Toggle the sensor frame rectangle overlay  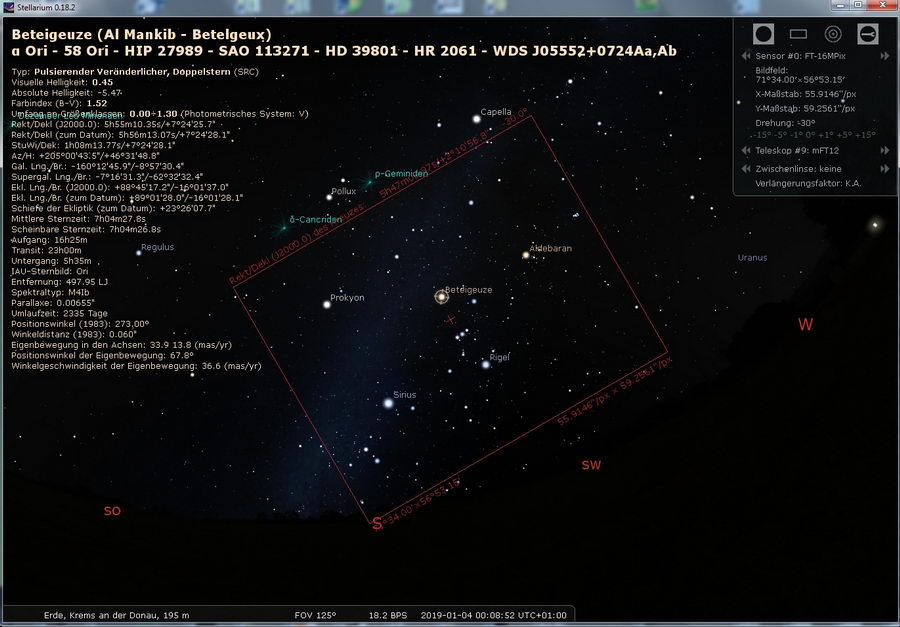point(797,33)
